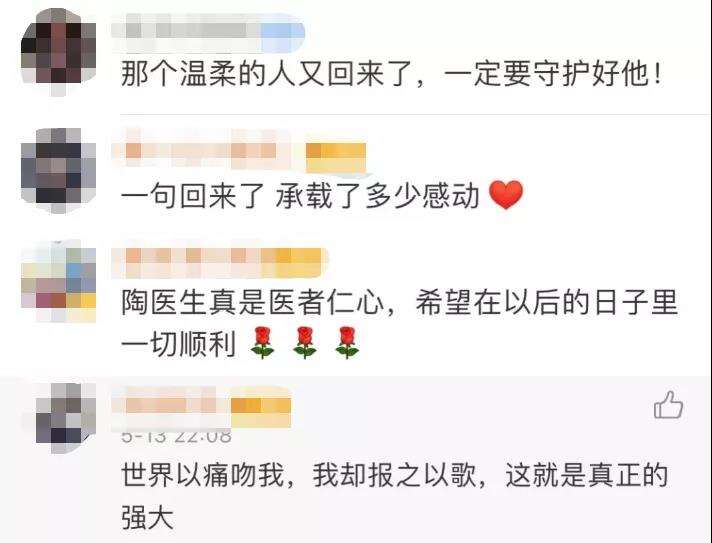Open the first commenter's blurred avatar
Screen dimensions: 712x543
pos(59,52)
